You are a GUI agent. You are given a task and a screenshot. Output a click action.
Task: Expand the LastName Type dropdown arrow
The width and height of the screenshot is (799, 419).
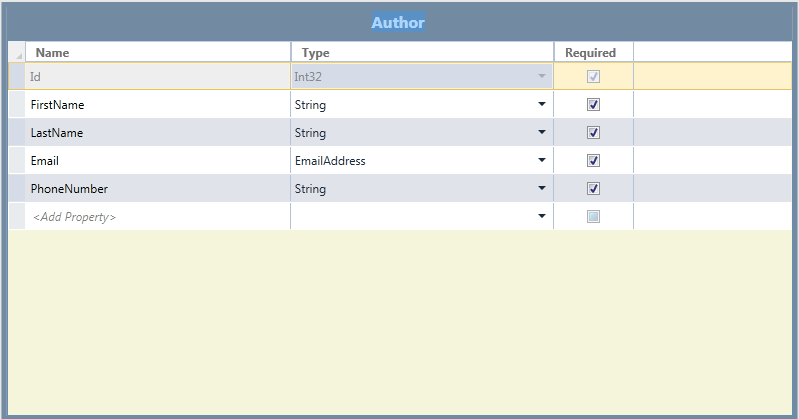coord(542,132)
